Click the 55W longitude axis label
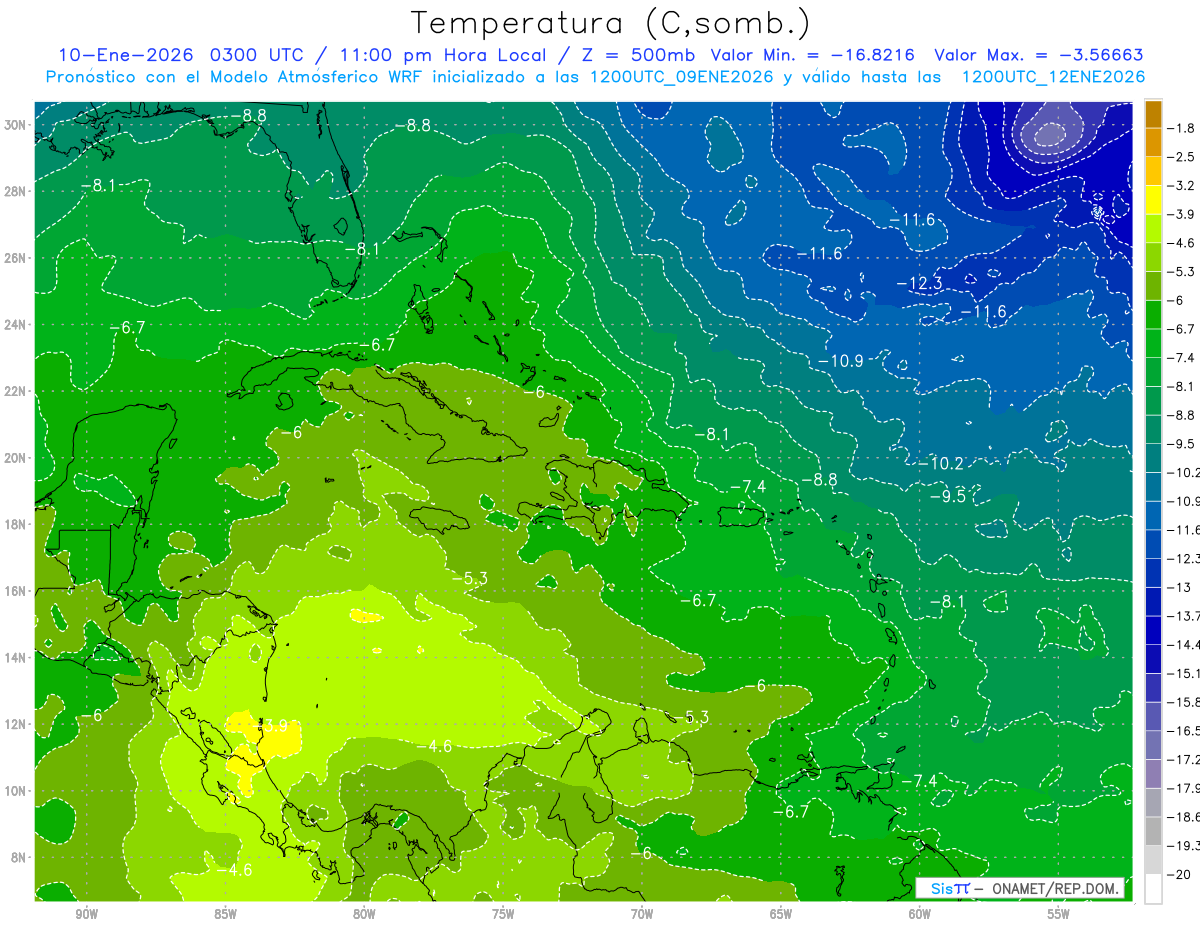 [x=1059, y=914]
